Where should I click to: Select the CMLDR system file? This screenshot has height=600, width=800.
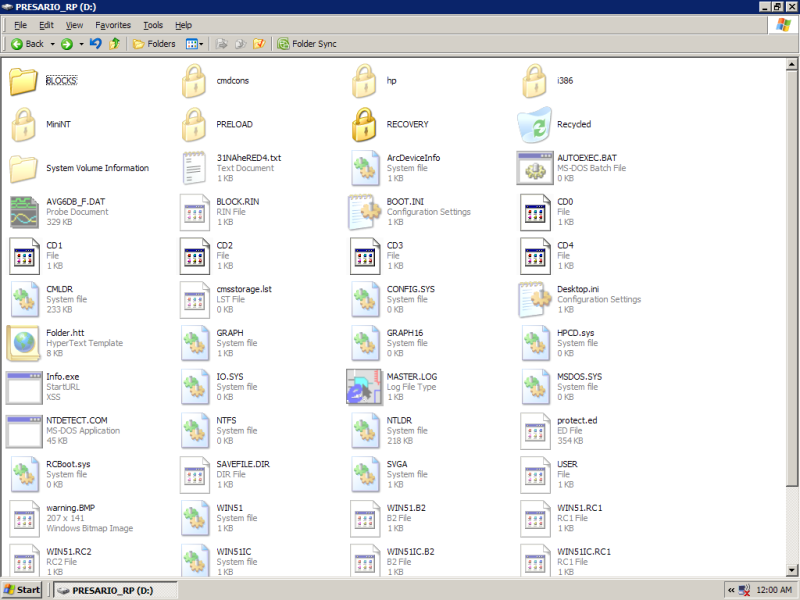[x=24, y=299]
